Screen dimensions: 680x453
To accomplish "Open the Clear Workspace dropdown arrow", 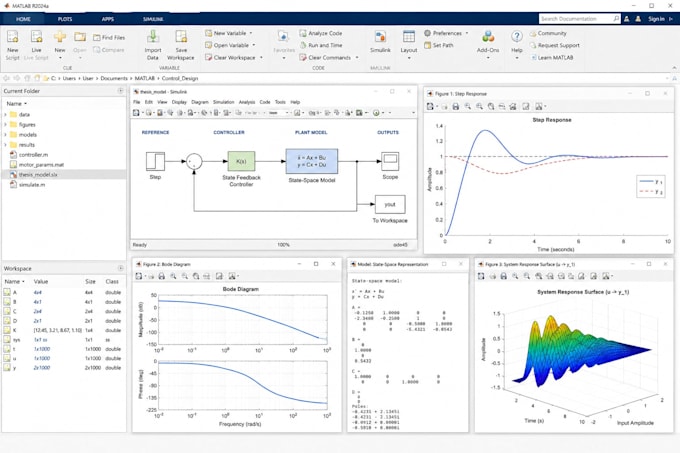I will pos(261,57).
